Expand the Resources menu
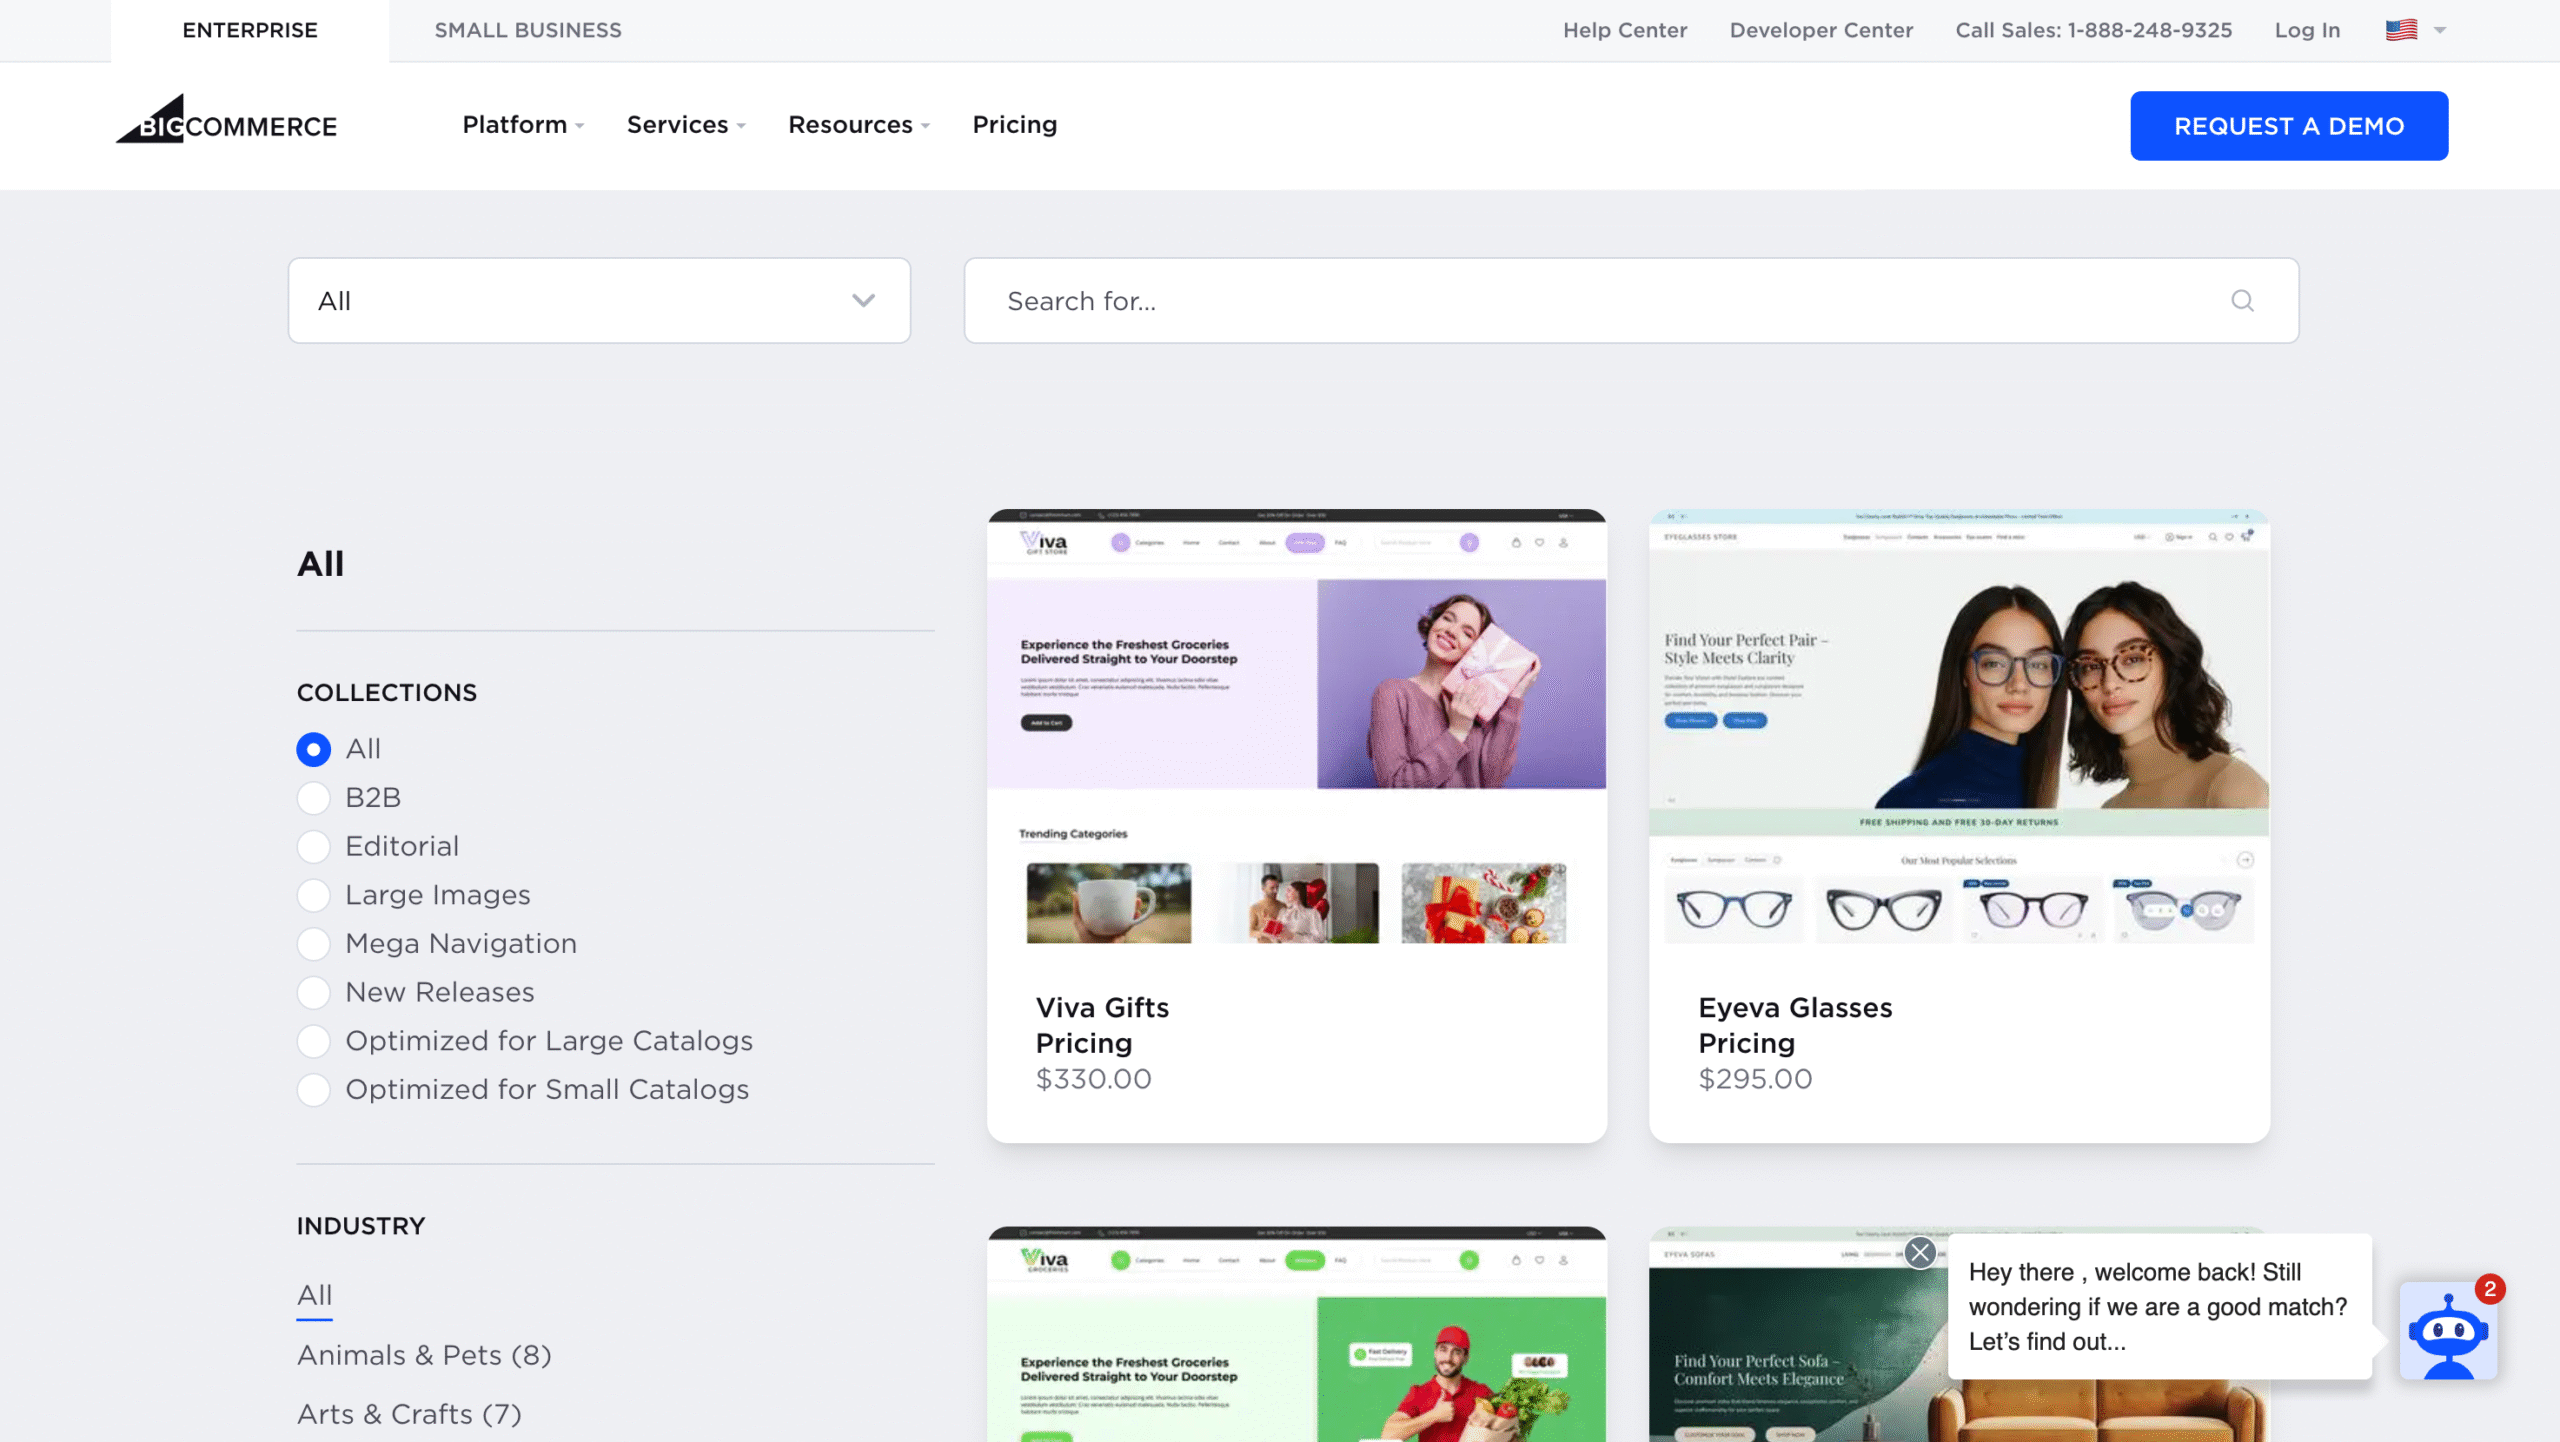The image size is (2560, 1442). [858, 125]
